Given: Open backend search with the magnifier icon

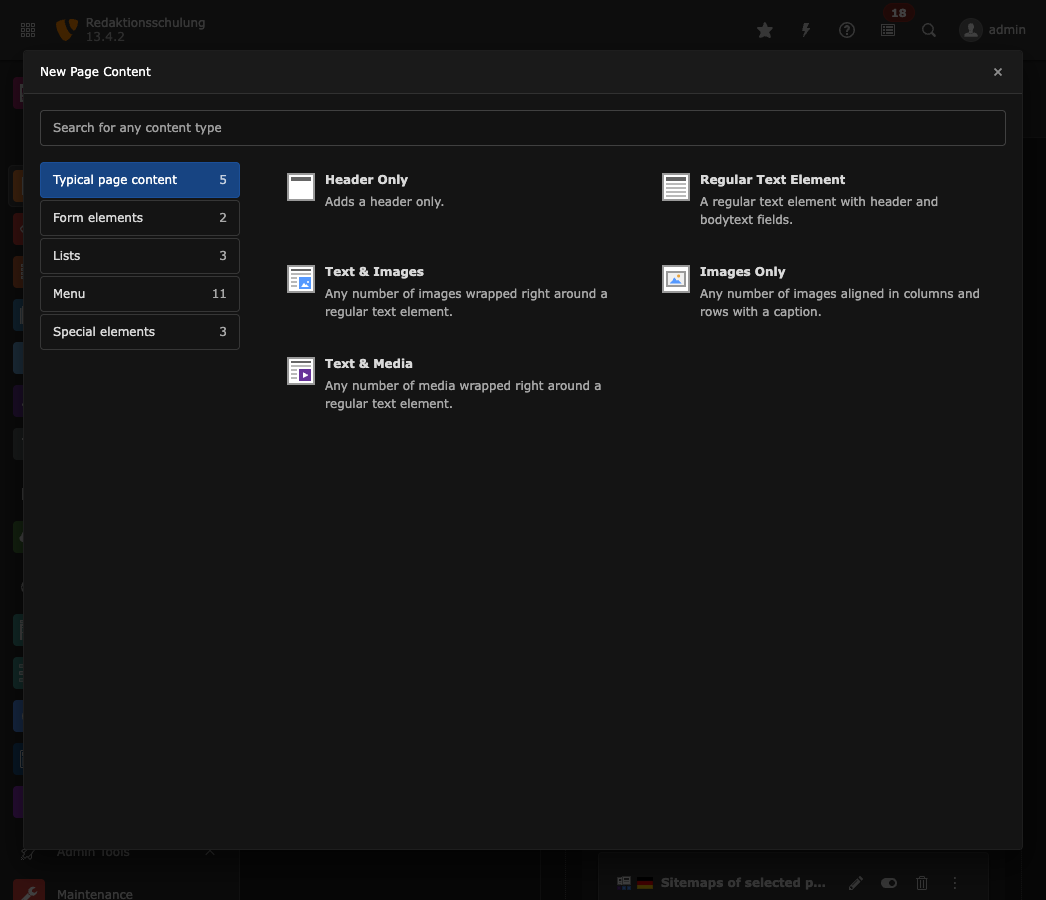Looking at the screenshot, I should 929,30.
